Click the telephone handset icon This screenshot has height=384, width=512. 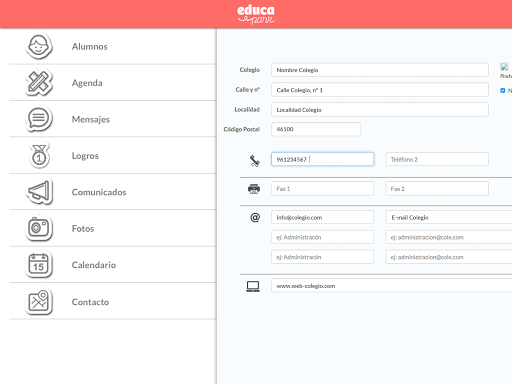click(x=255, y=161)
